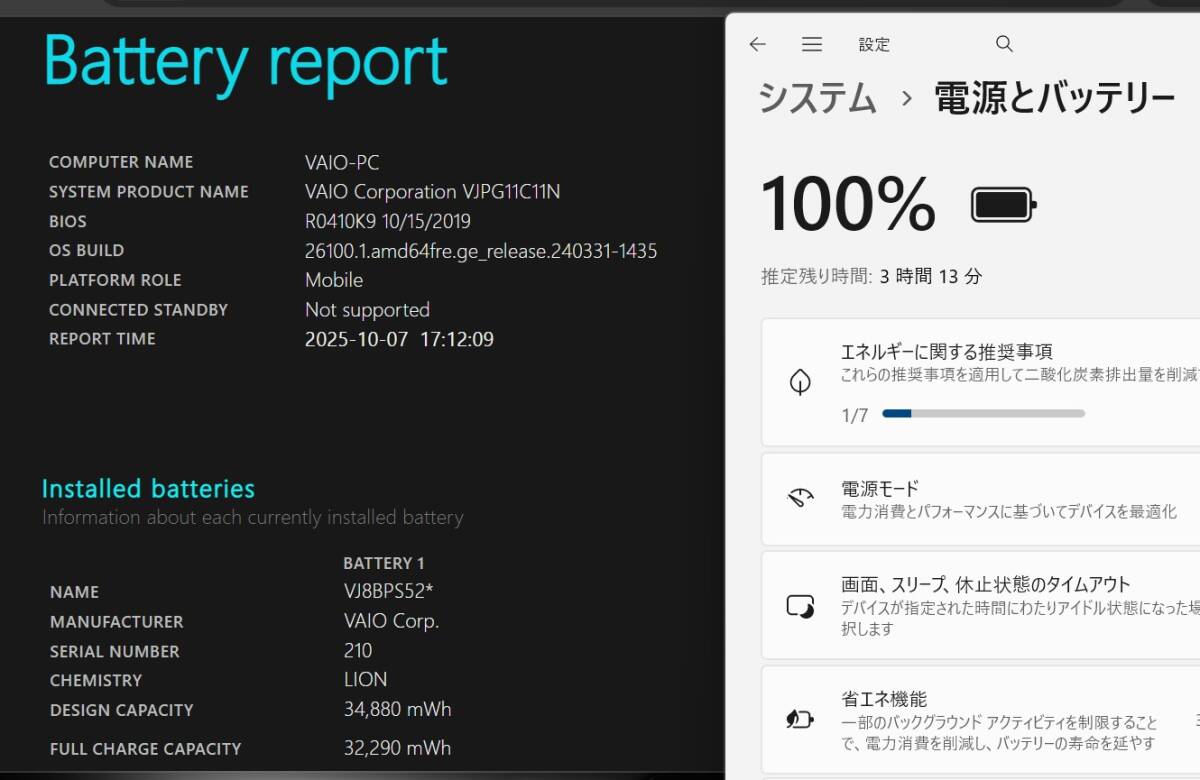Click the 1/7 counter text
This screenshot has width=1200, height=780.
click(855, 415)
